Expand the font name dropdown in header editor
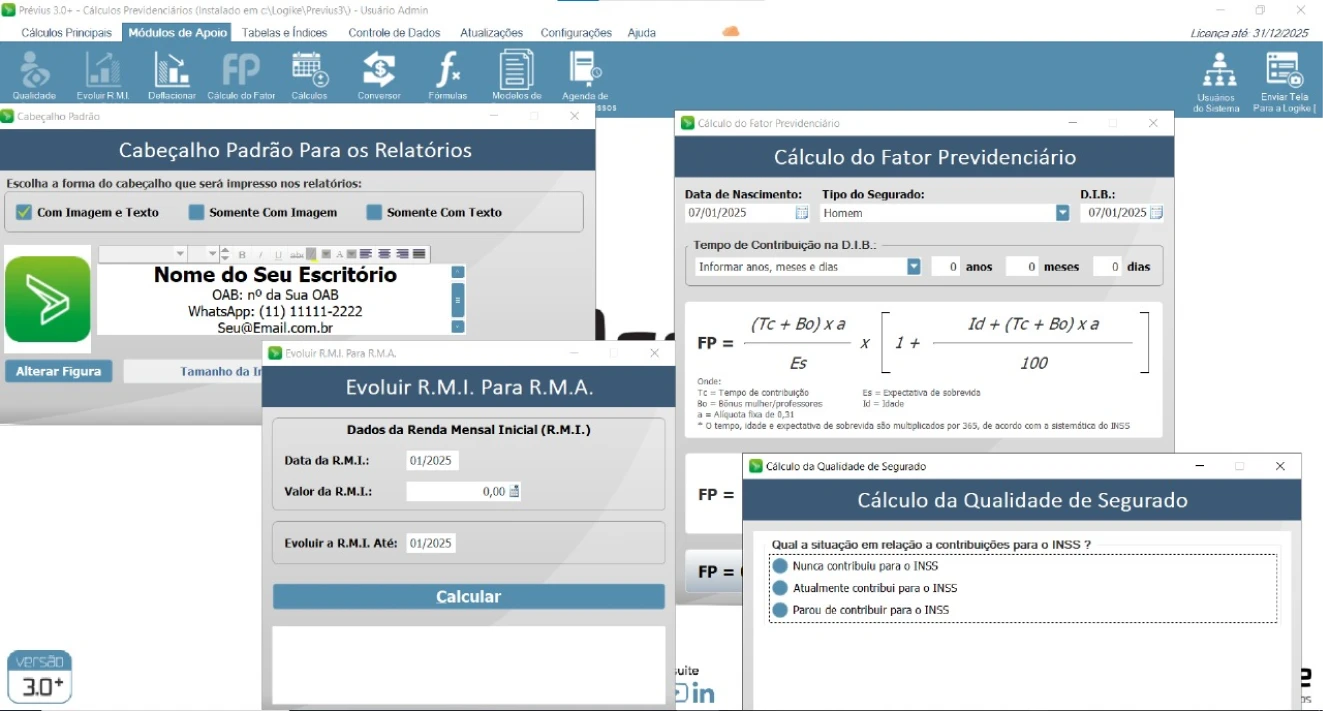The width and height of the screenshot is (1323, 711). pos(180,254)
